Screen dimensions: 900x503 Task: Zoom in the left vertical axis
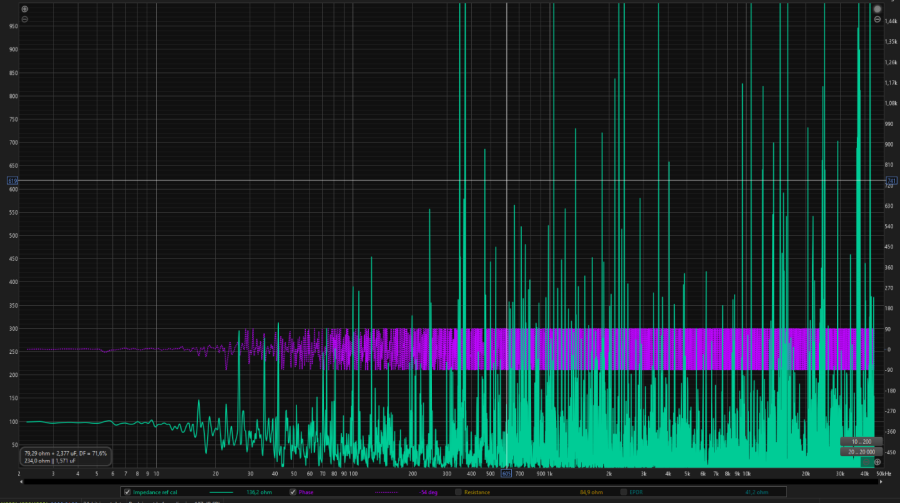(x=25, y=9)
